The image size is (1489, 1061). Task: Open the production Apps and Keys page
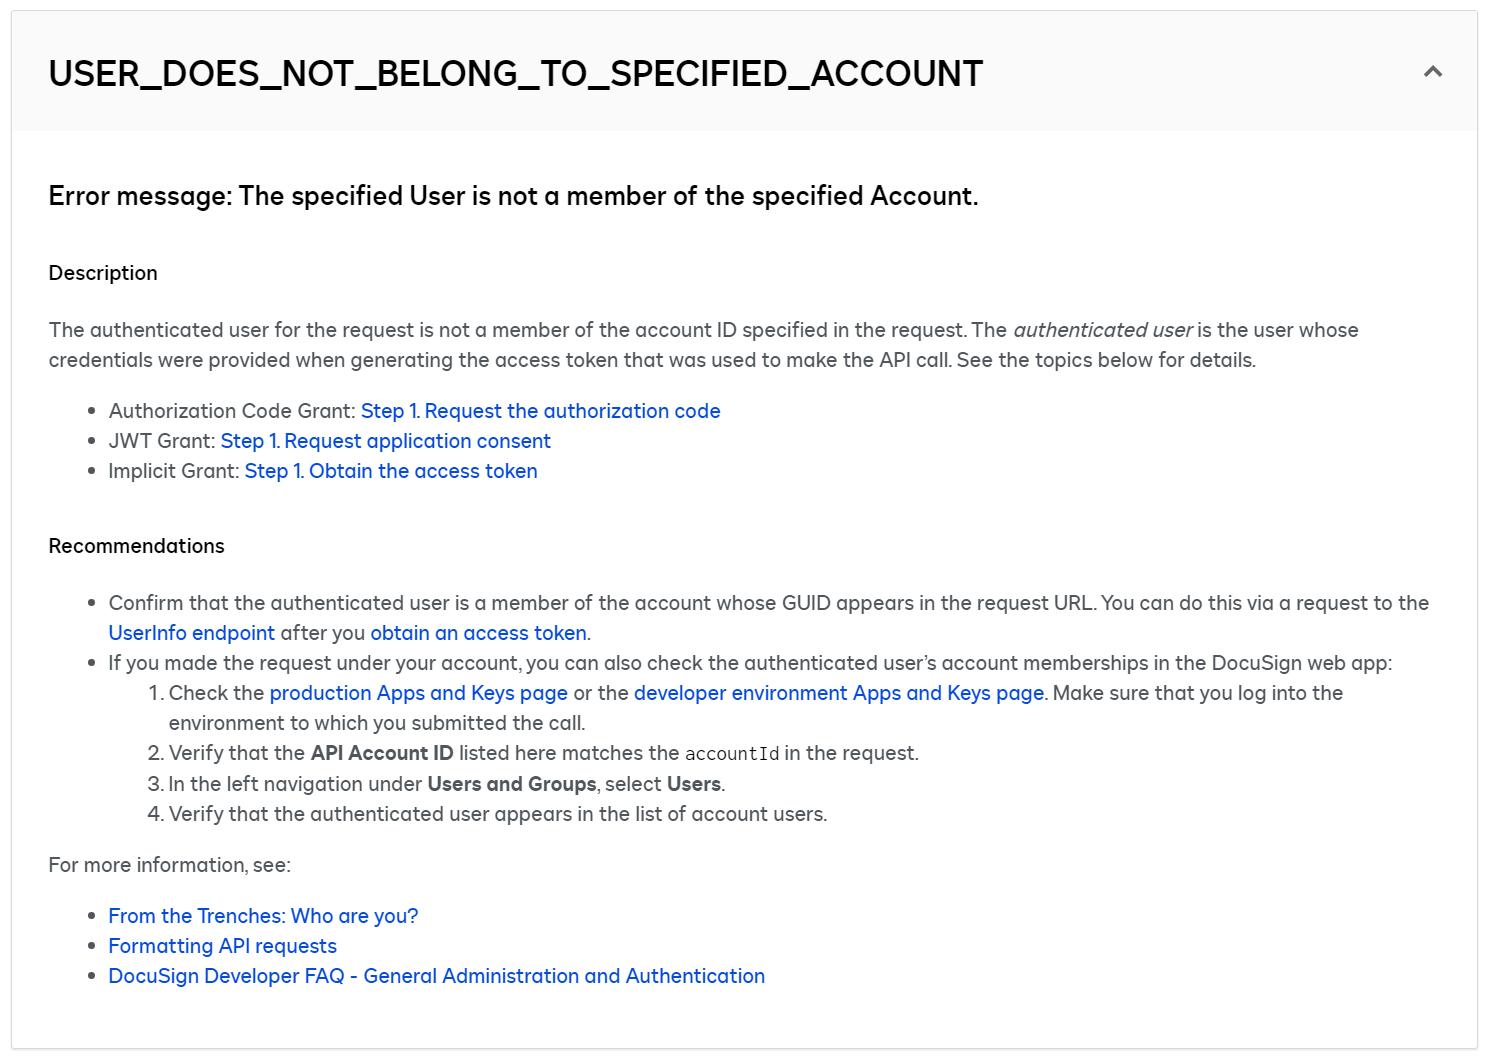point(418,693)
